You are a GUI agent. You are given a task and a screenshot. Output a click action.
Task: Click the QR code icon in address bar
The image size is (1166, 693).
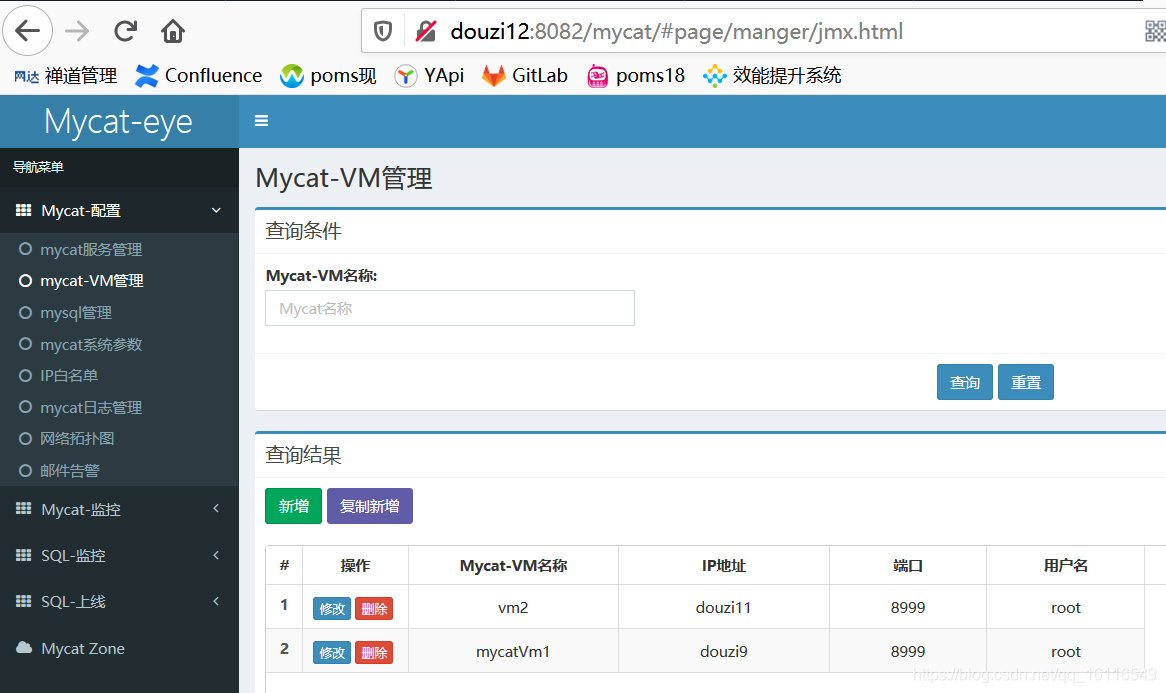click(x=1155, y=31)
